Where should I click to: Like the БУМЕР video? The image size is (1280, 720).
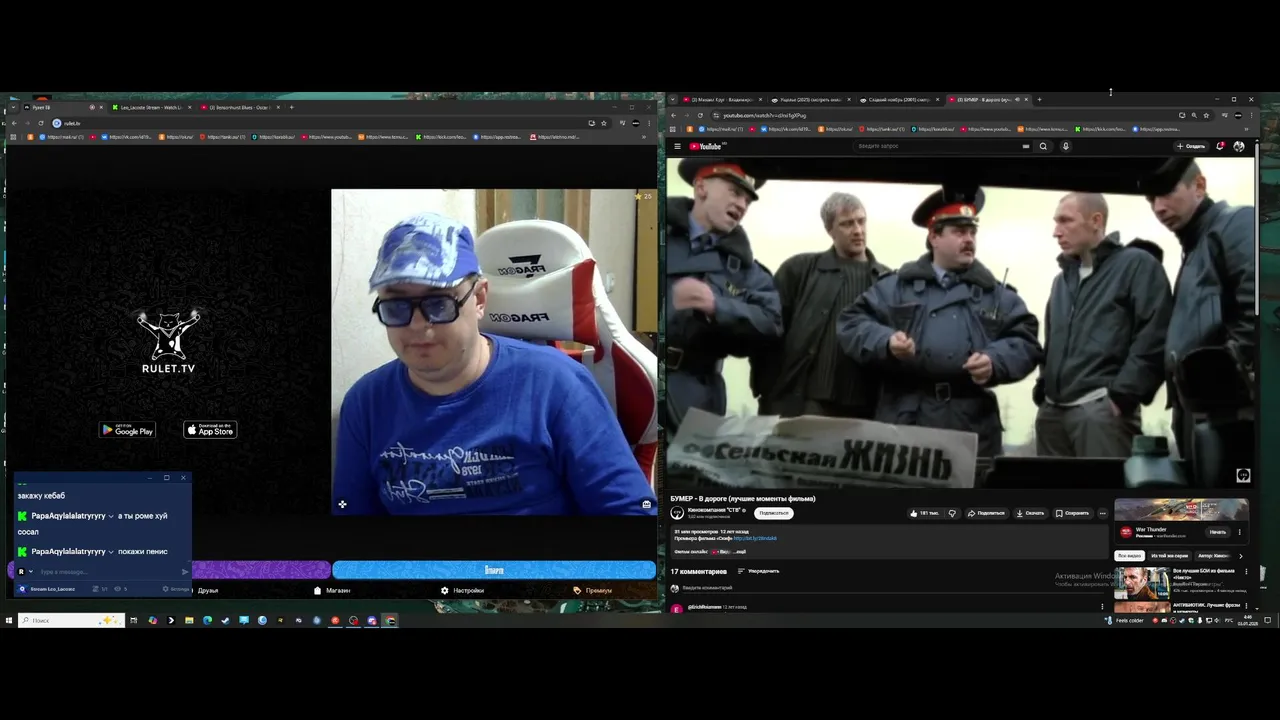tap(924, 513)
